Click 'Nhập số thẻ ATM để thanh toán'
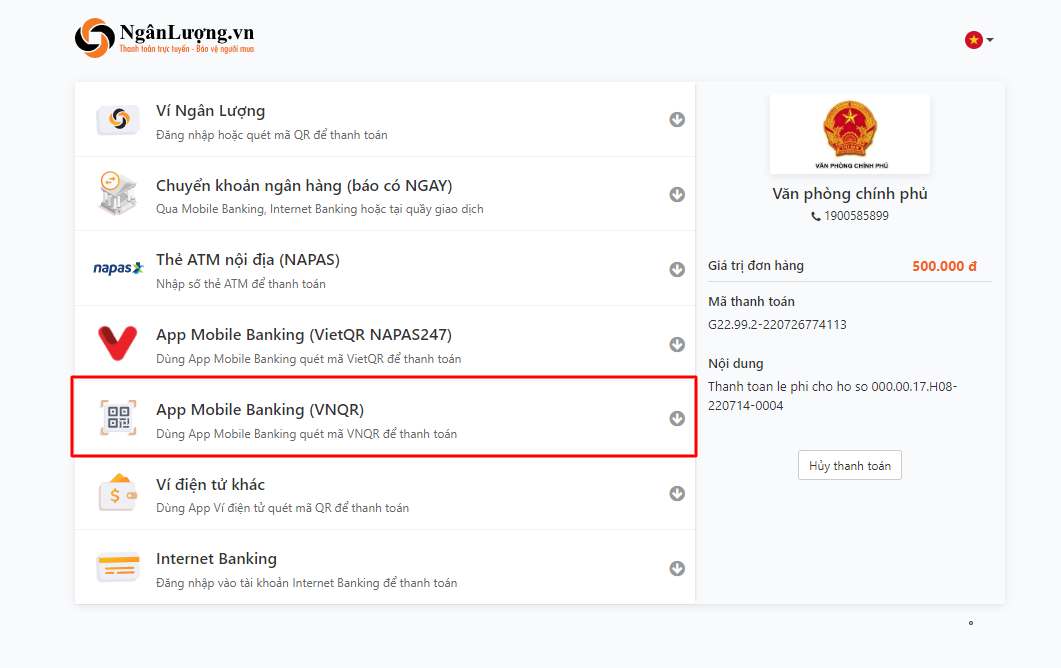The width and height of the screenshot is (1061, 668). (x=240, y=284)
